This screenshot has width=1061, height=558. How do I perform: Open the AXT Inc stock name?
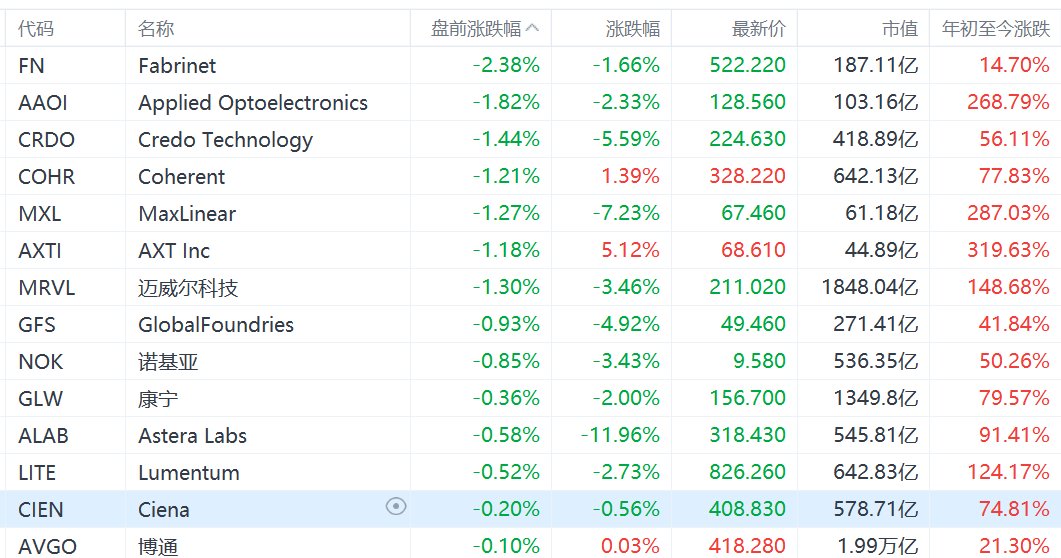click(x=174, y=251)
